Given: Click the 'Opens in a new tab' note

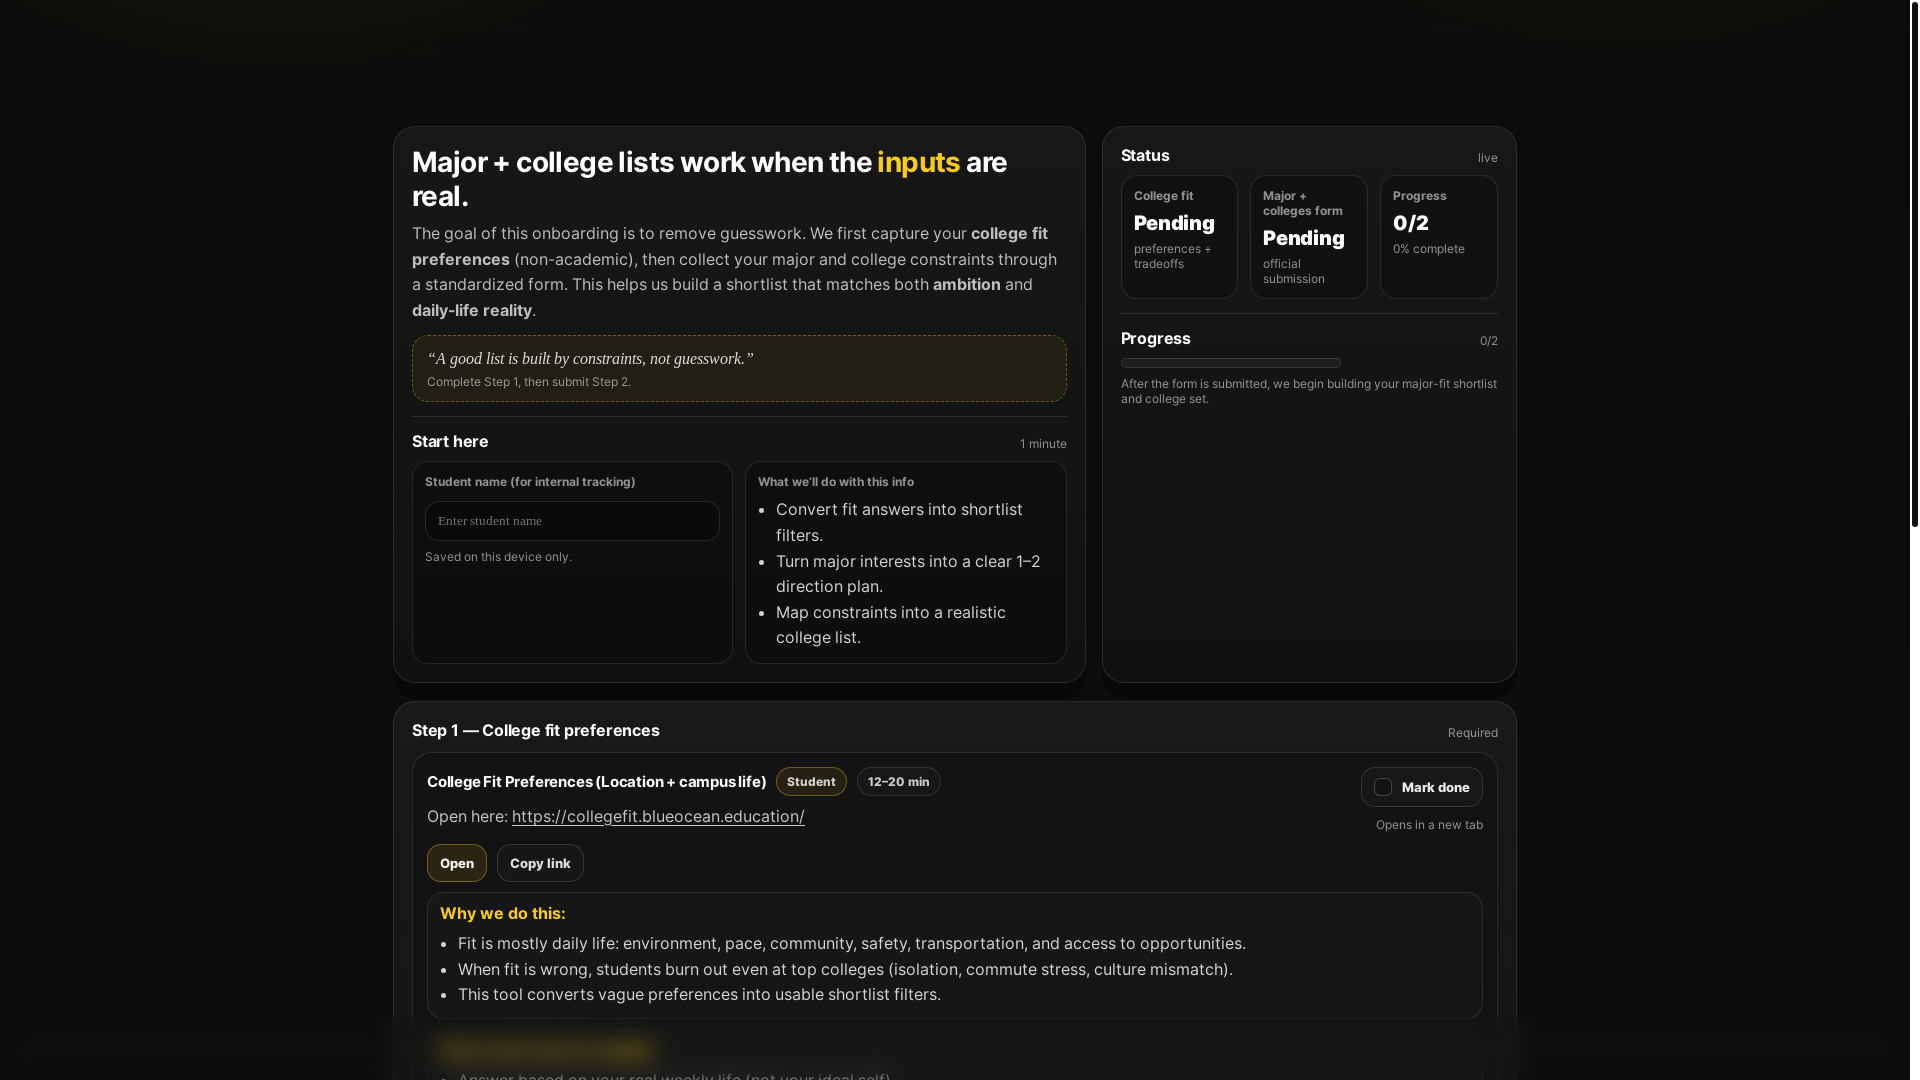Looking at the screenshot, I should (1429, 825).
